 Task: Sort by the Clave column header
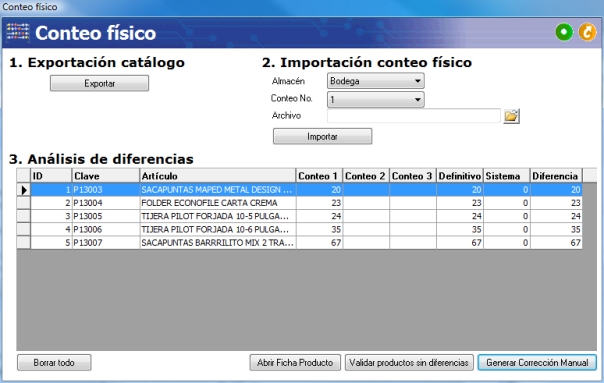click(x=105, y=176)
